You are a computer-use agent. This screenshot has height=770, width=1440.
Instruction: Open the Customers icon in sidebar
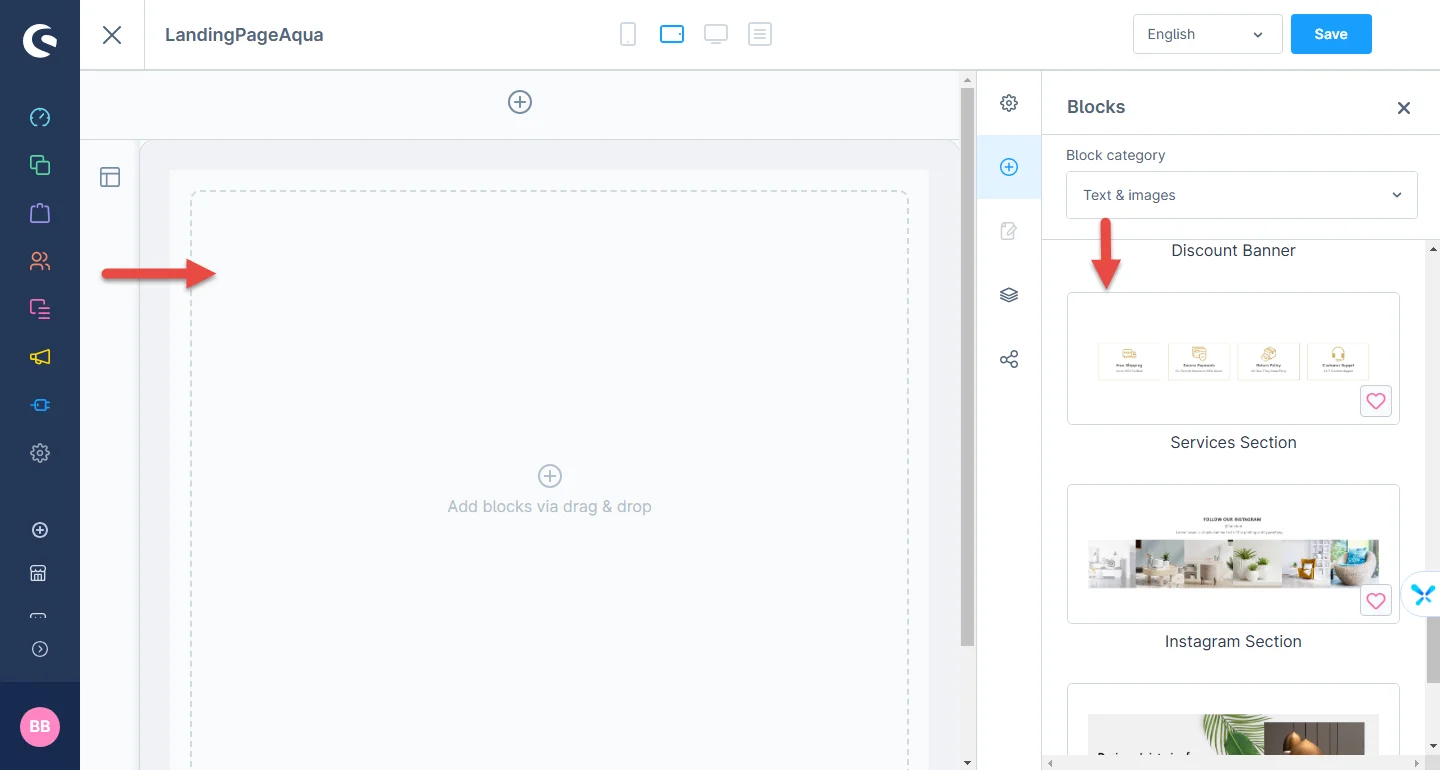click(40, 261)
